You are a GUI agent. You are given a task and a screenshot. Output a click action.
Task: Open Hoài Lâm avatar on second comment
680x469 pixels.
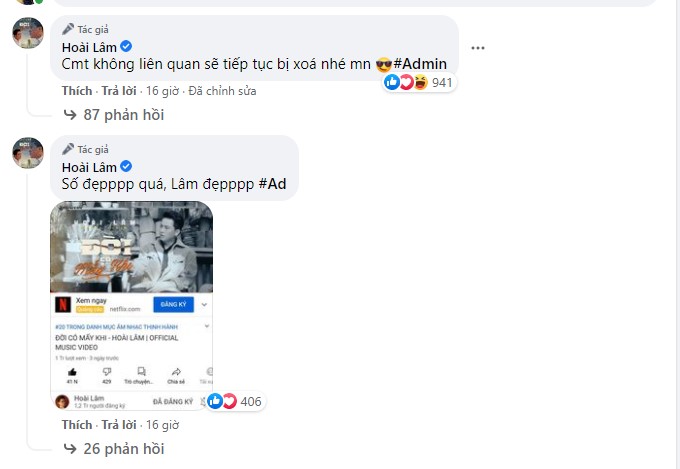(x=28, y=153)
